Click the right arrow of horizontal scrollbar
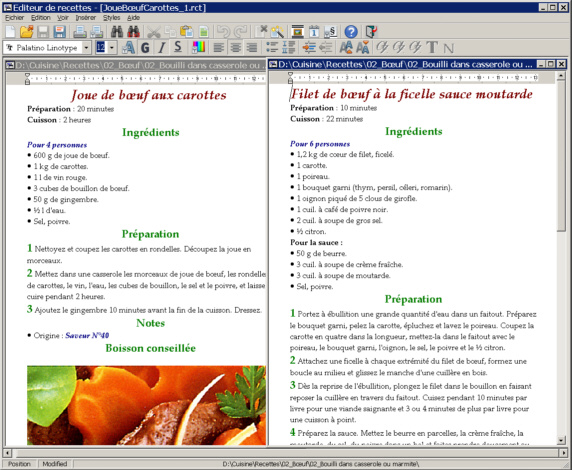572x470 pixels. tap(564, 453)
